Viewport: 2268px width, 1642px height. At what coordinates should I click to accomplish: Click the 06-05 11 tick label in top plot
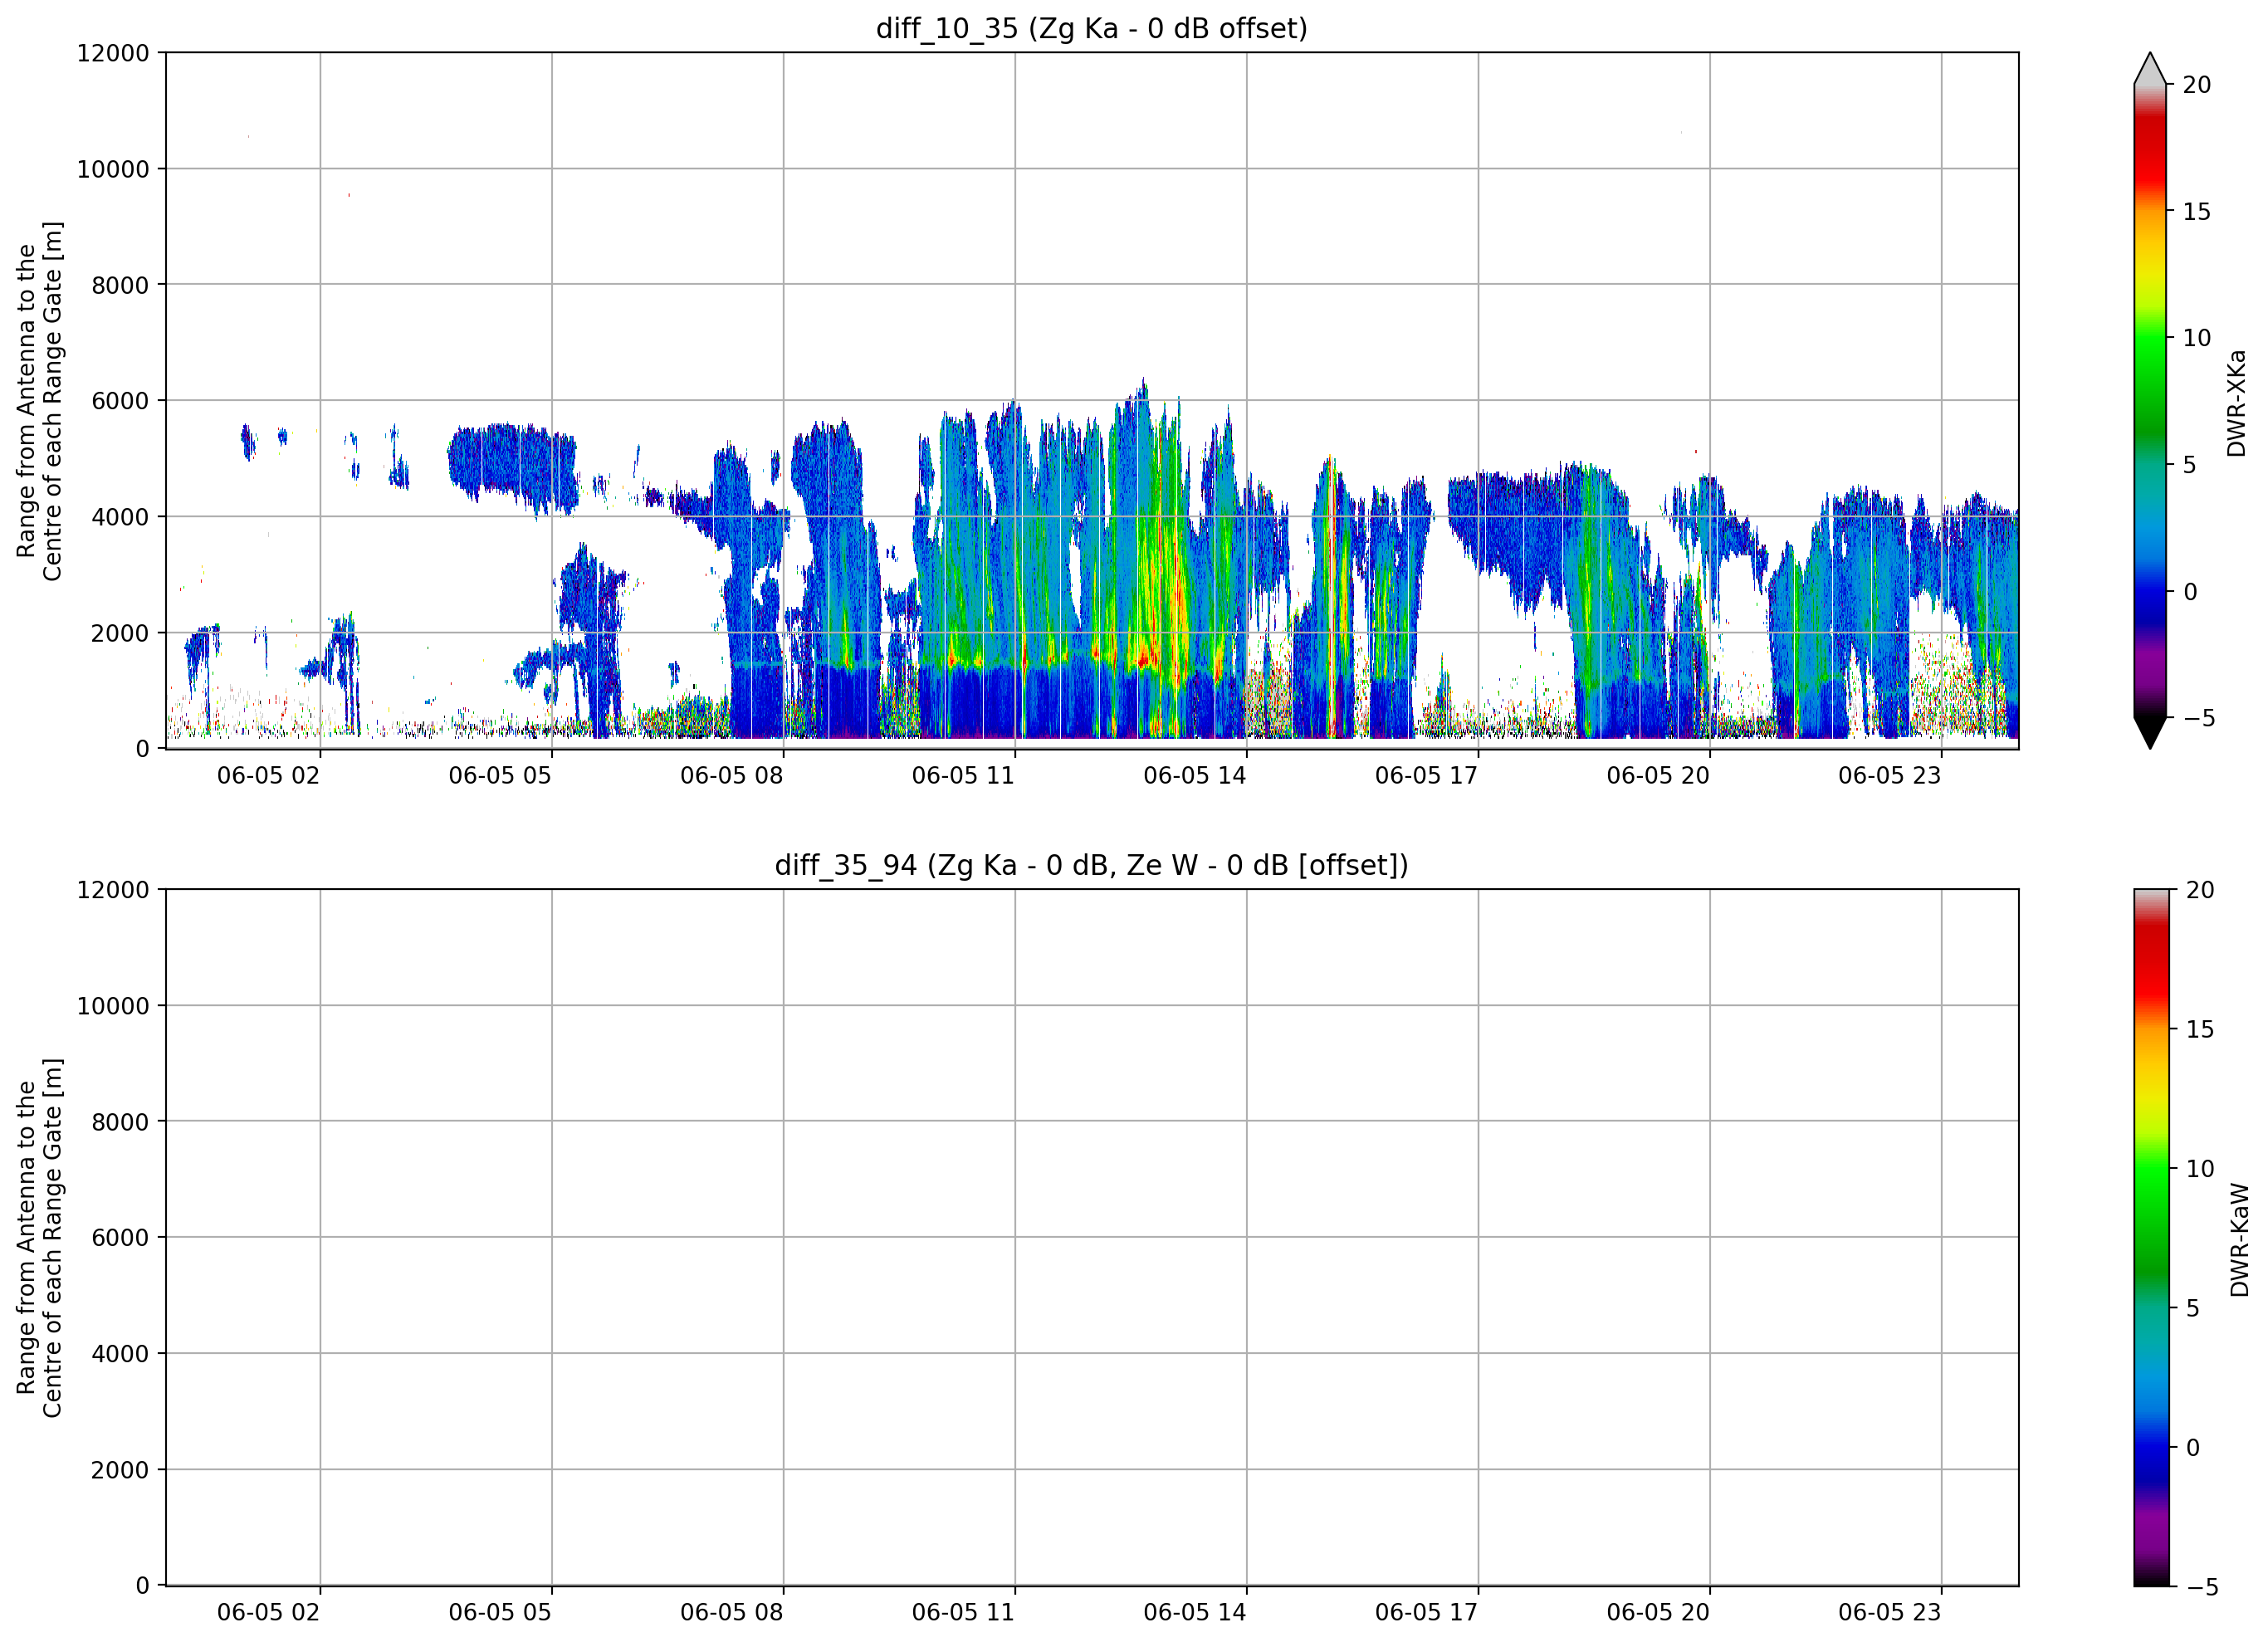coord(963,776)
